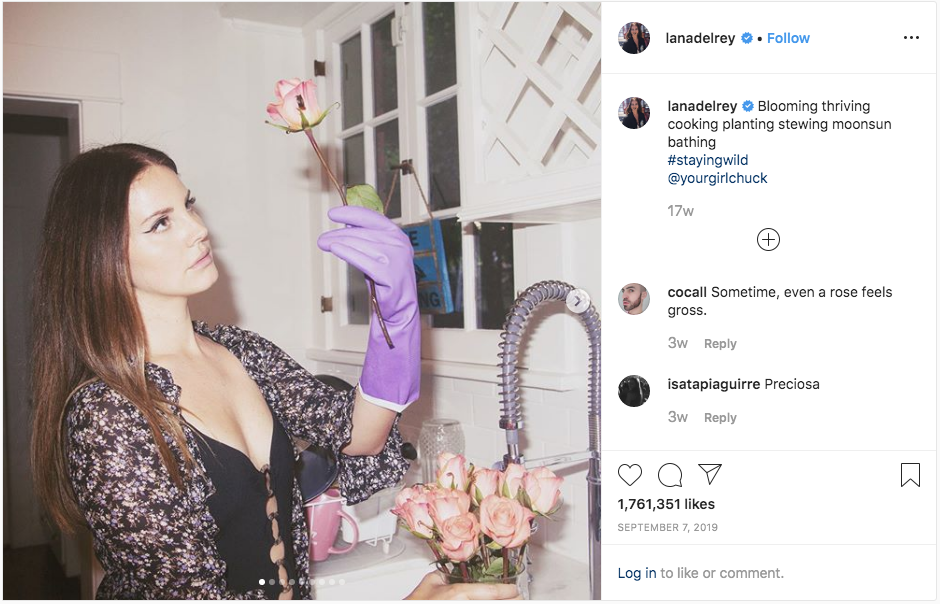Open isatapiaguirre's profile avatar
Viewport: 940px width, 604px height.
(x=634, y=391)
